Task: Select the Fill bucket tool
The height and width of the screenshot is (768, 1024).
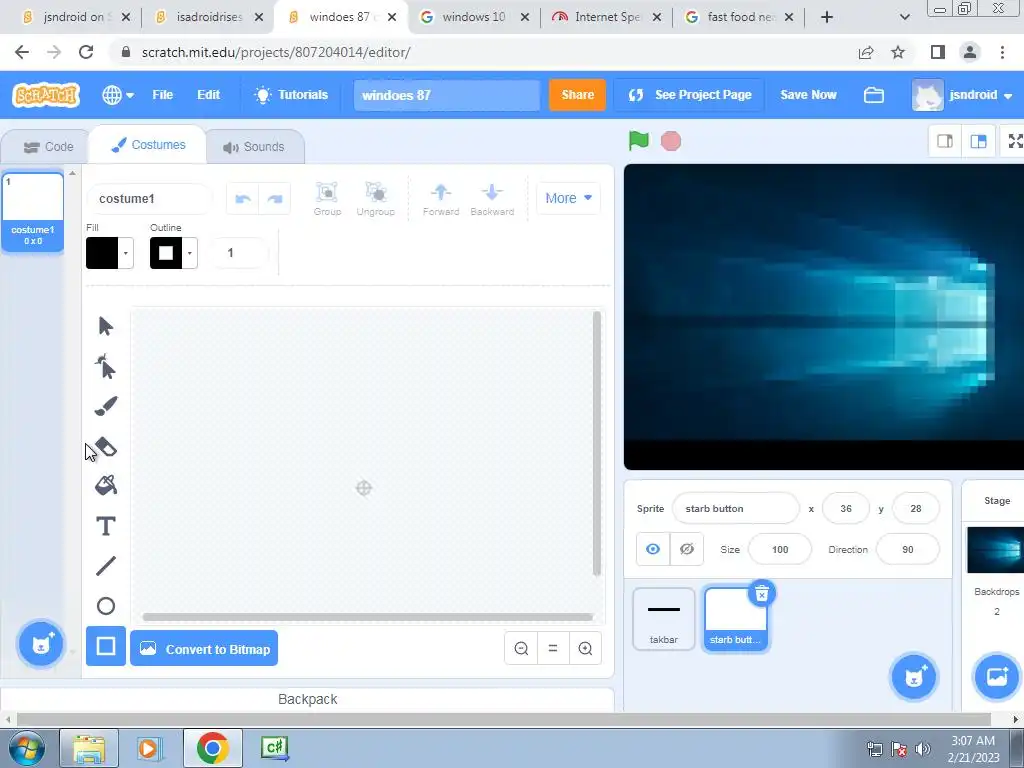Action: tap(105, 485)
